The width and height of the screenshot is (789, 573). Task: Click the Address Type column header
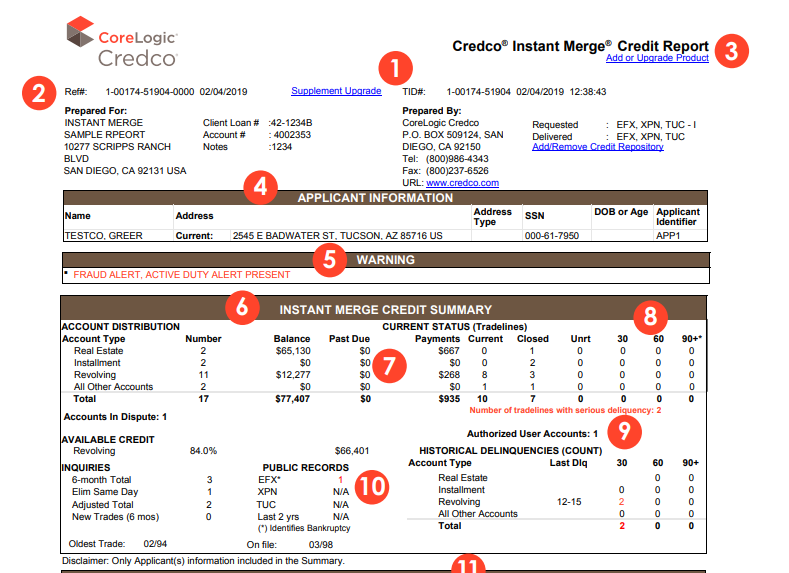tap(493, 217)
